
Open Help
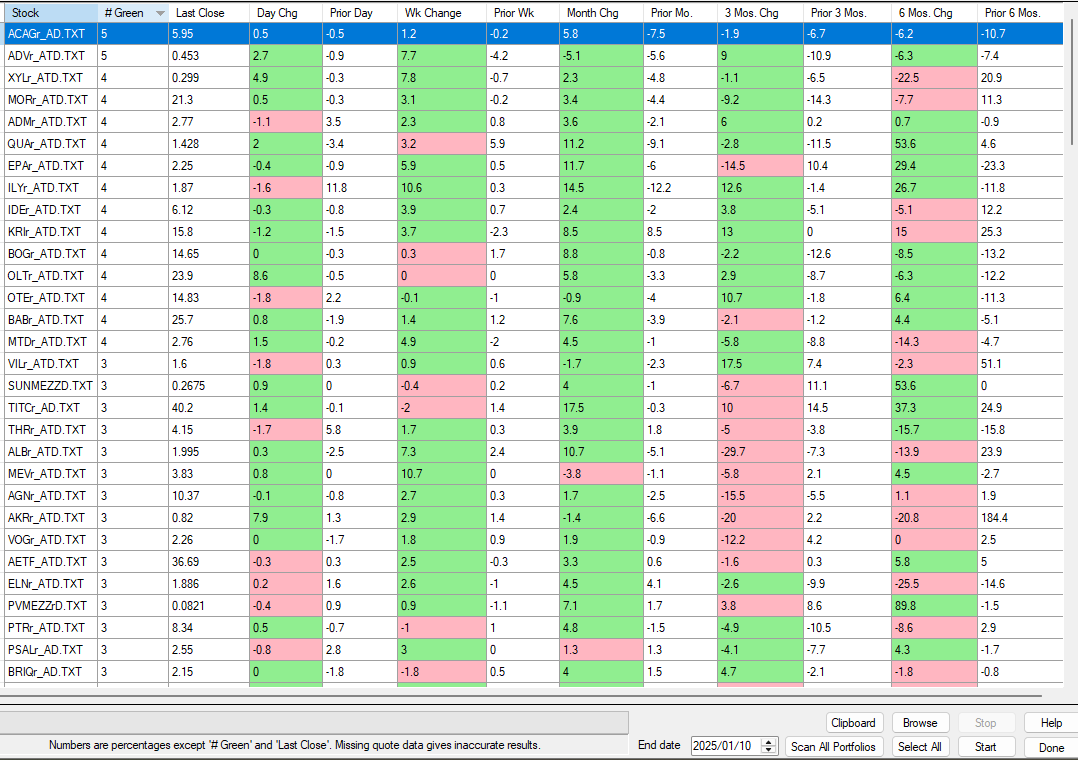coord(1051,723)
